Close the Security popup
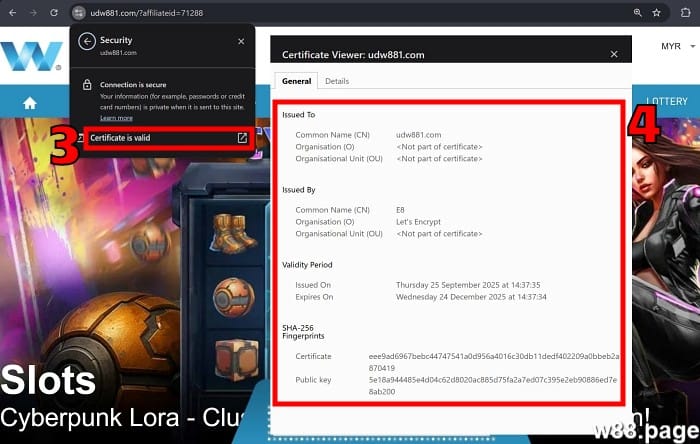The width and height of the screenshot is (700, 444). (x=241, y=41)
